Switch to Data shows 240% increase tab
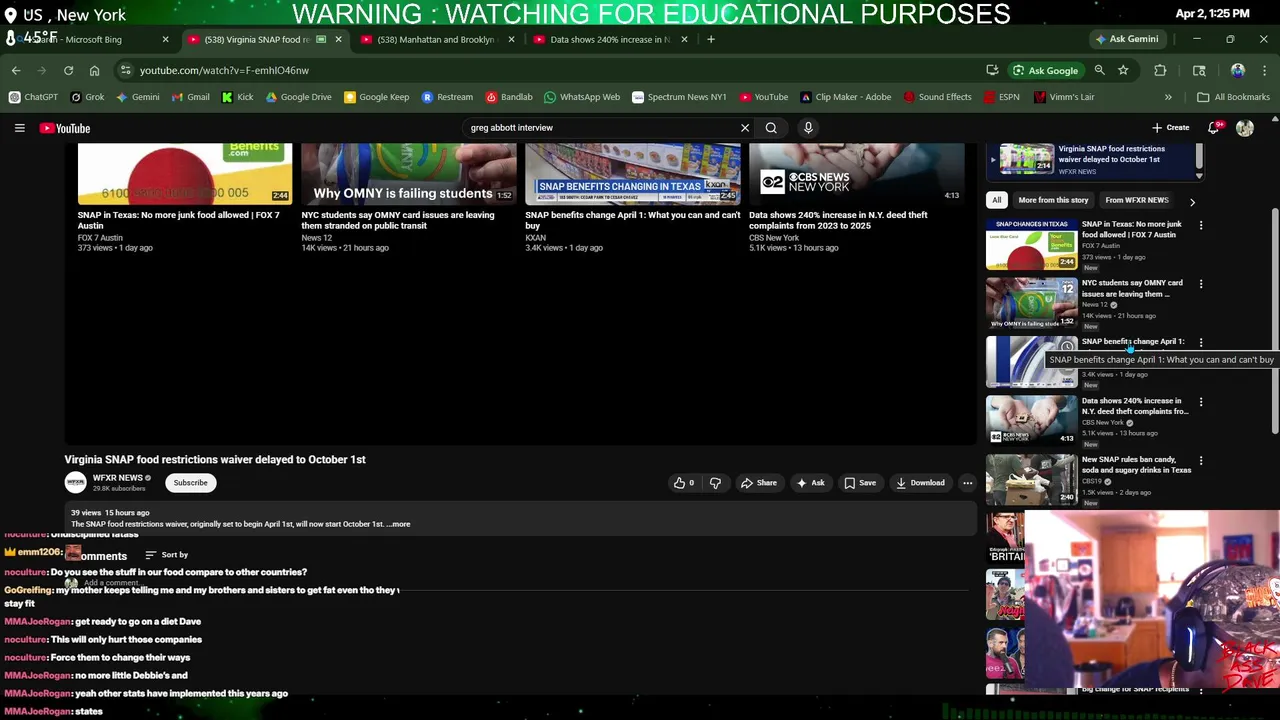The height and width of the screenshot is (720, 1280). pos(608,39)
